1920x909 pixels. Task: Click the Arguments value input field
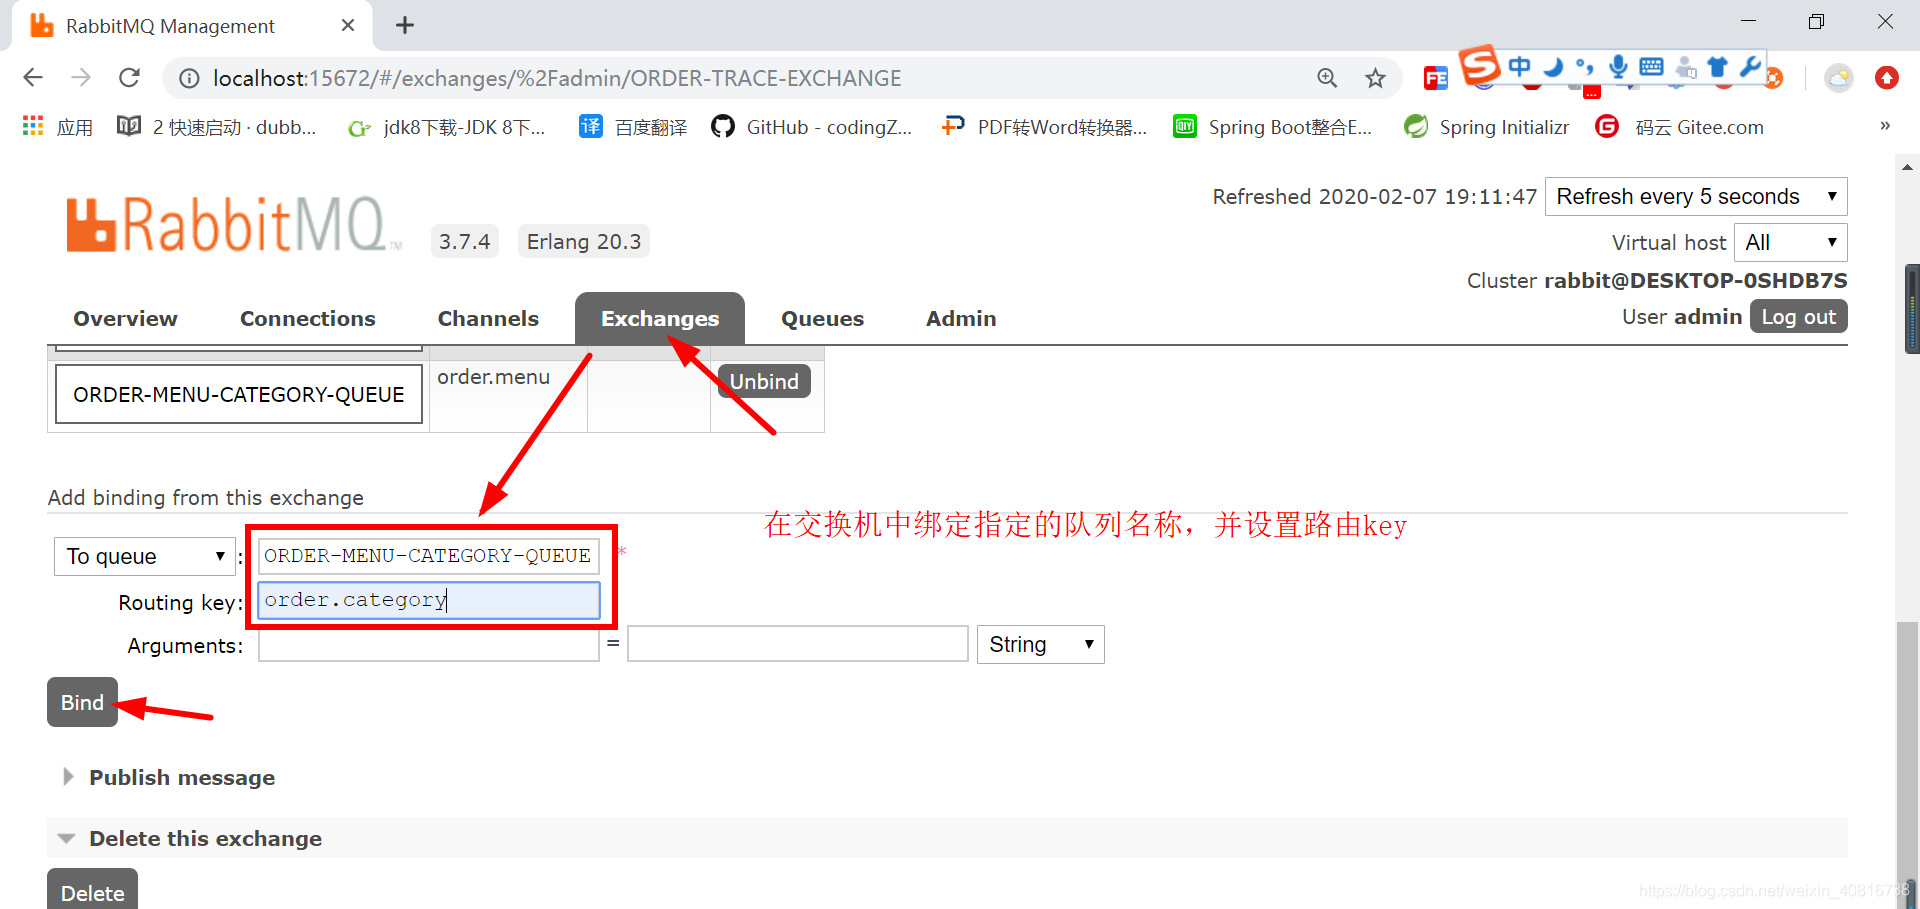tap(798, 644)
